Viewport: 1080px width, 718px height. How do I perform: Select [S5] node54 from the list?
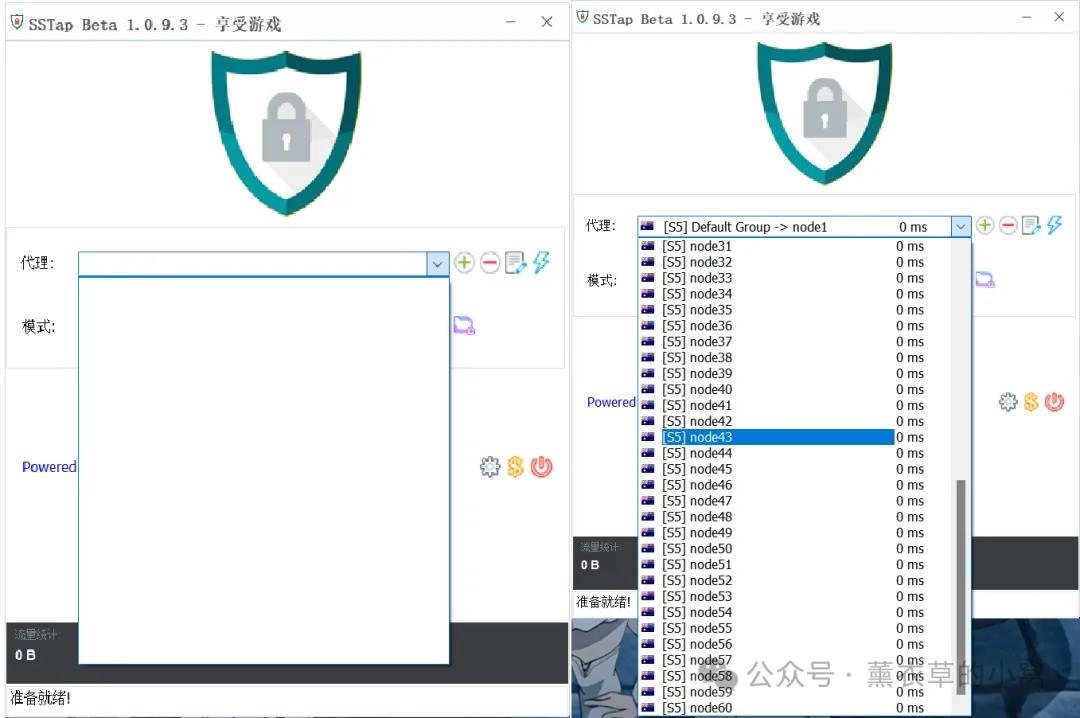(795, 612)
